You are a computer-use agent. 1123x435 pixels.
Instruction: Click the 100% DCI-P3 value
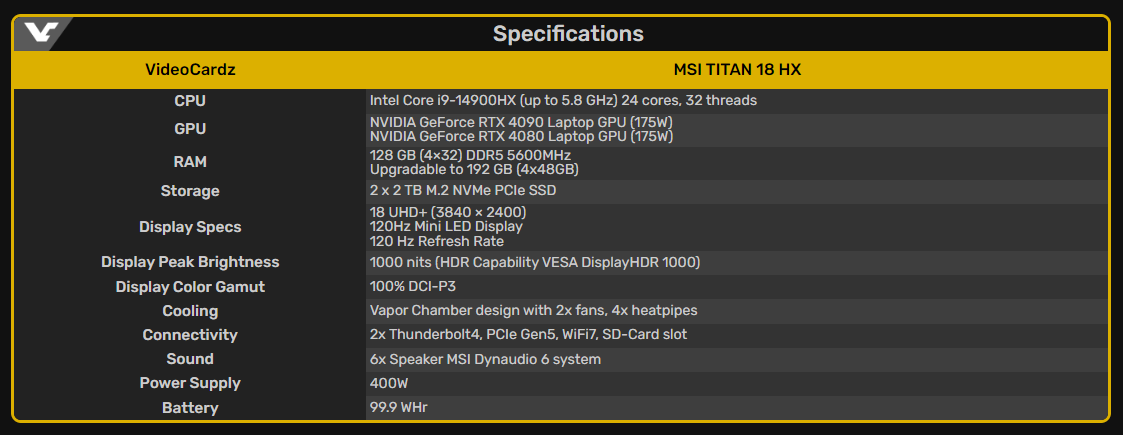[413, 287]
